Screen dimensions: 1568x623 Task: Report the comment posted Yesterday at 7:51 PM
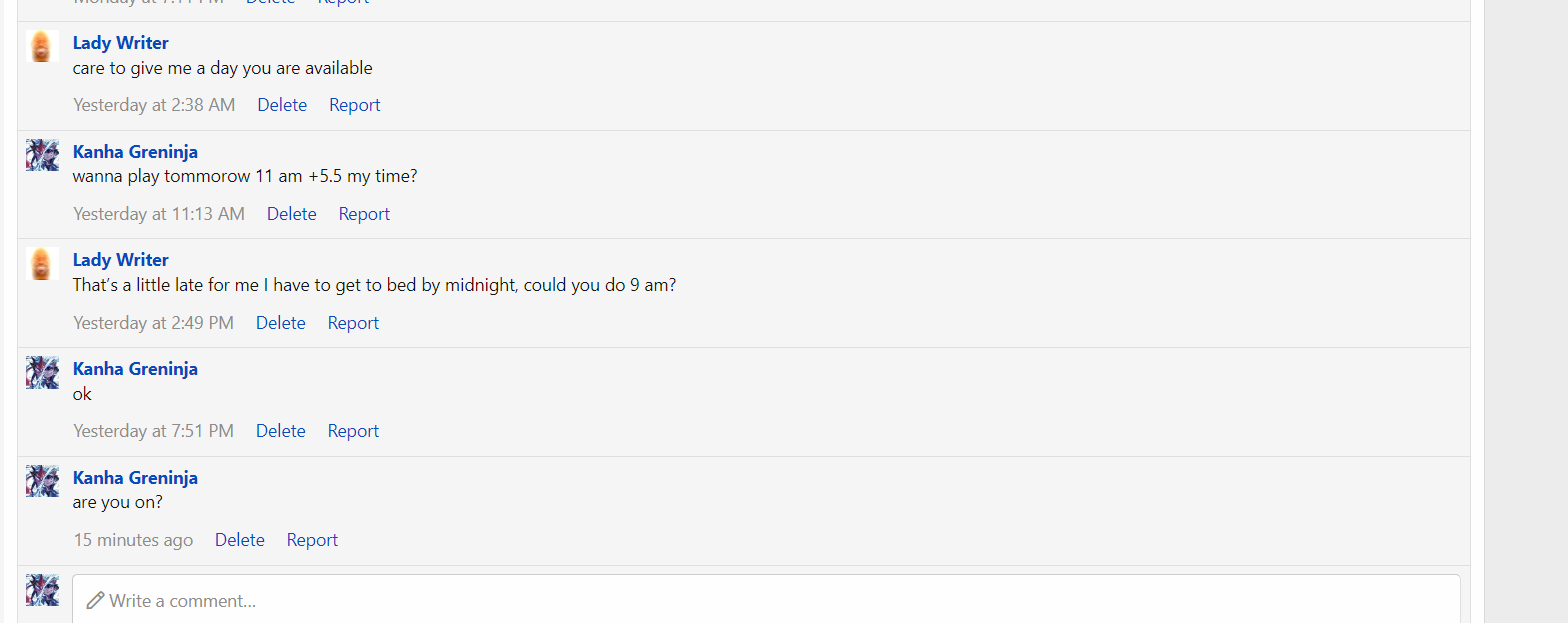pyautogui.click(x=353, y=431)
